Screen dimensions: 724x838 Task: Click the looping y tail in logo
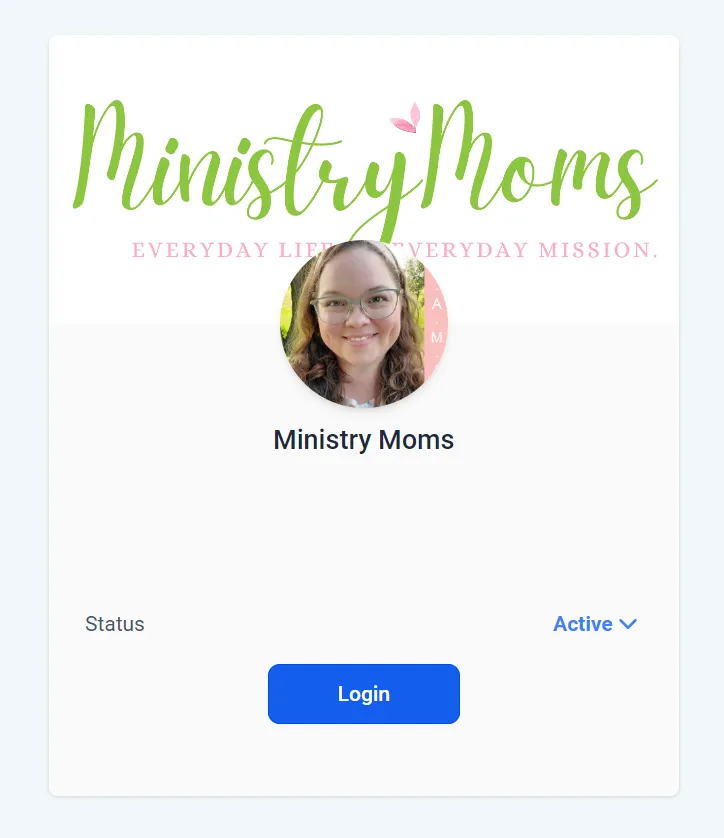[374, 222]
